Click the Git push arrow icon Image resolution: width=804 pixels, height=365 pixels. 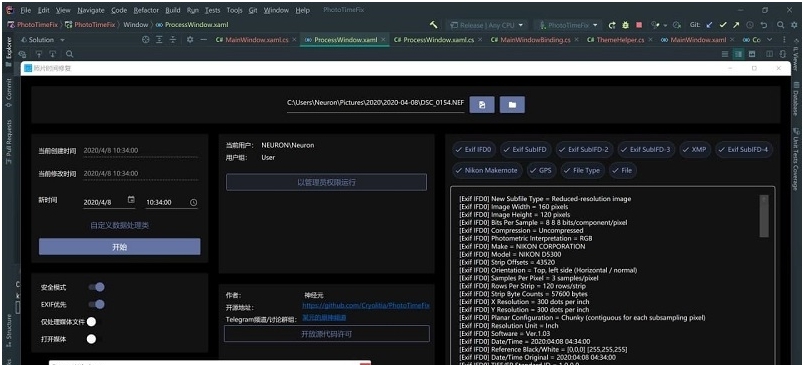click(736, 25)
